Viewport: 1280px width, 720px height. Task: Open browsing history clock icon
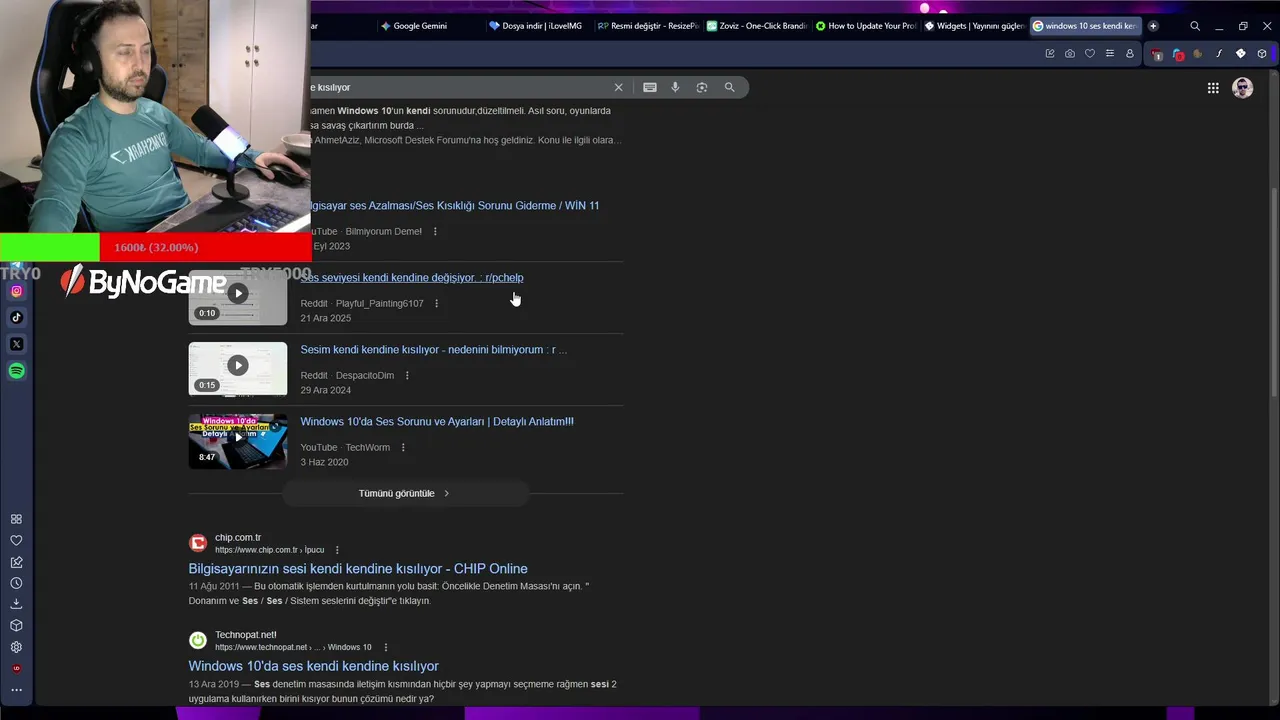pos(16,583)
